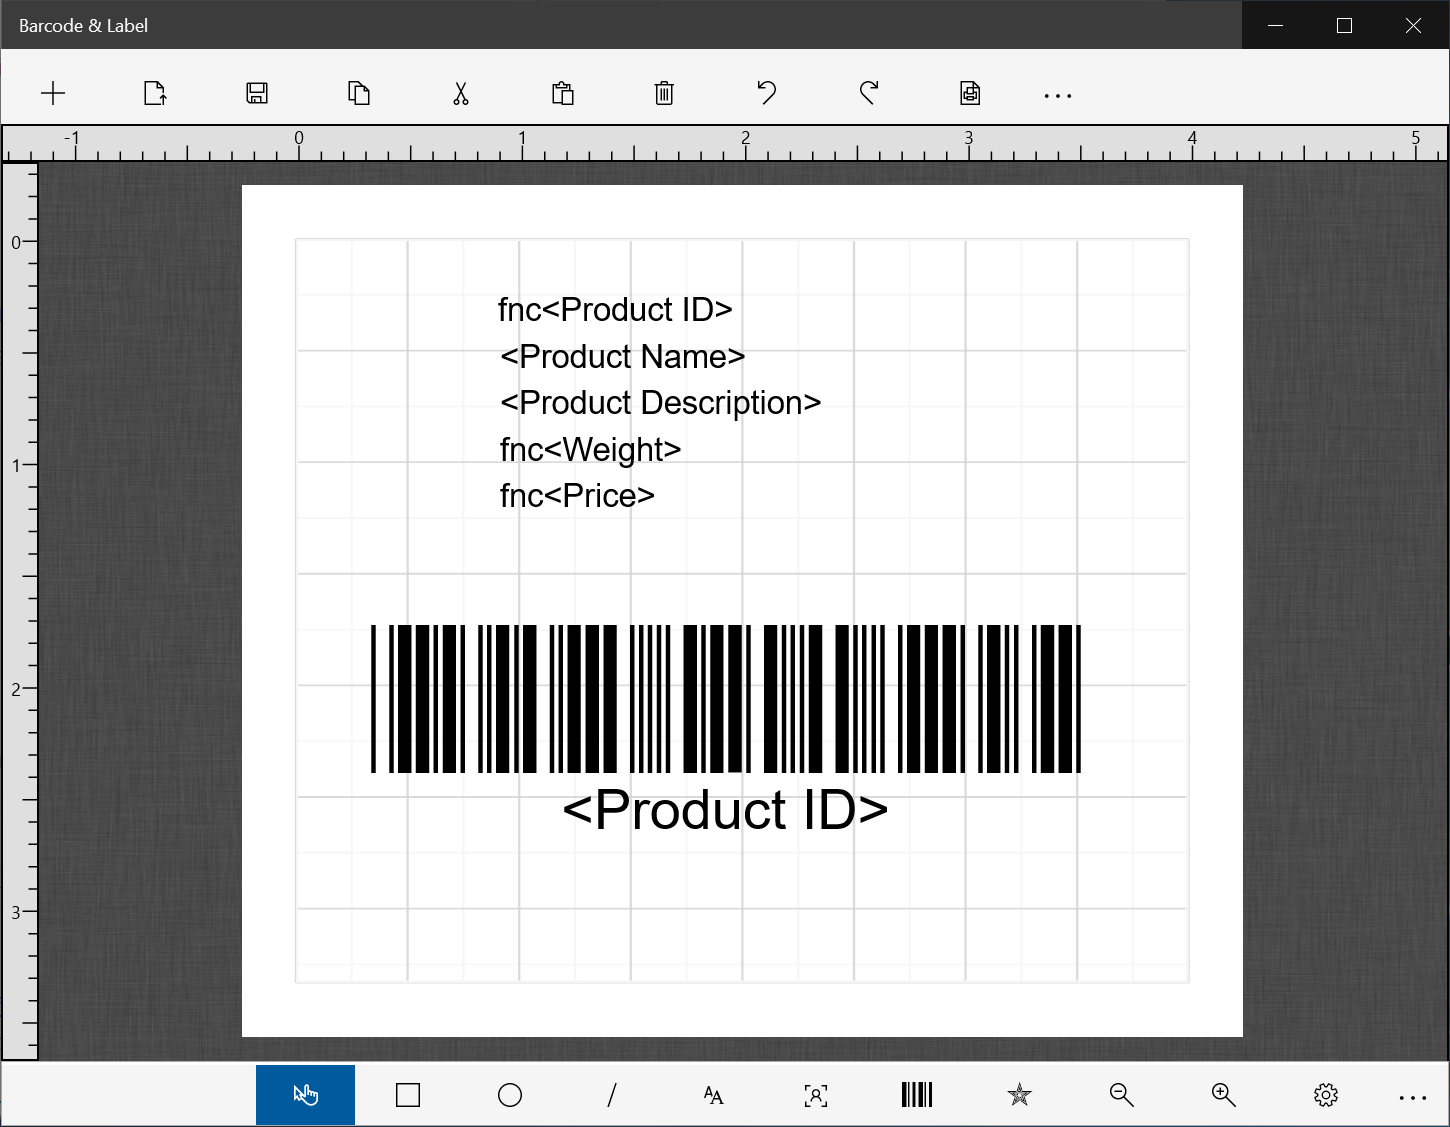Select the large <Product ID> barcode caption

point(725,810)
